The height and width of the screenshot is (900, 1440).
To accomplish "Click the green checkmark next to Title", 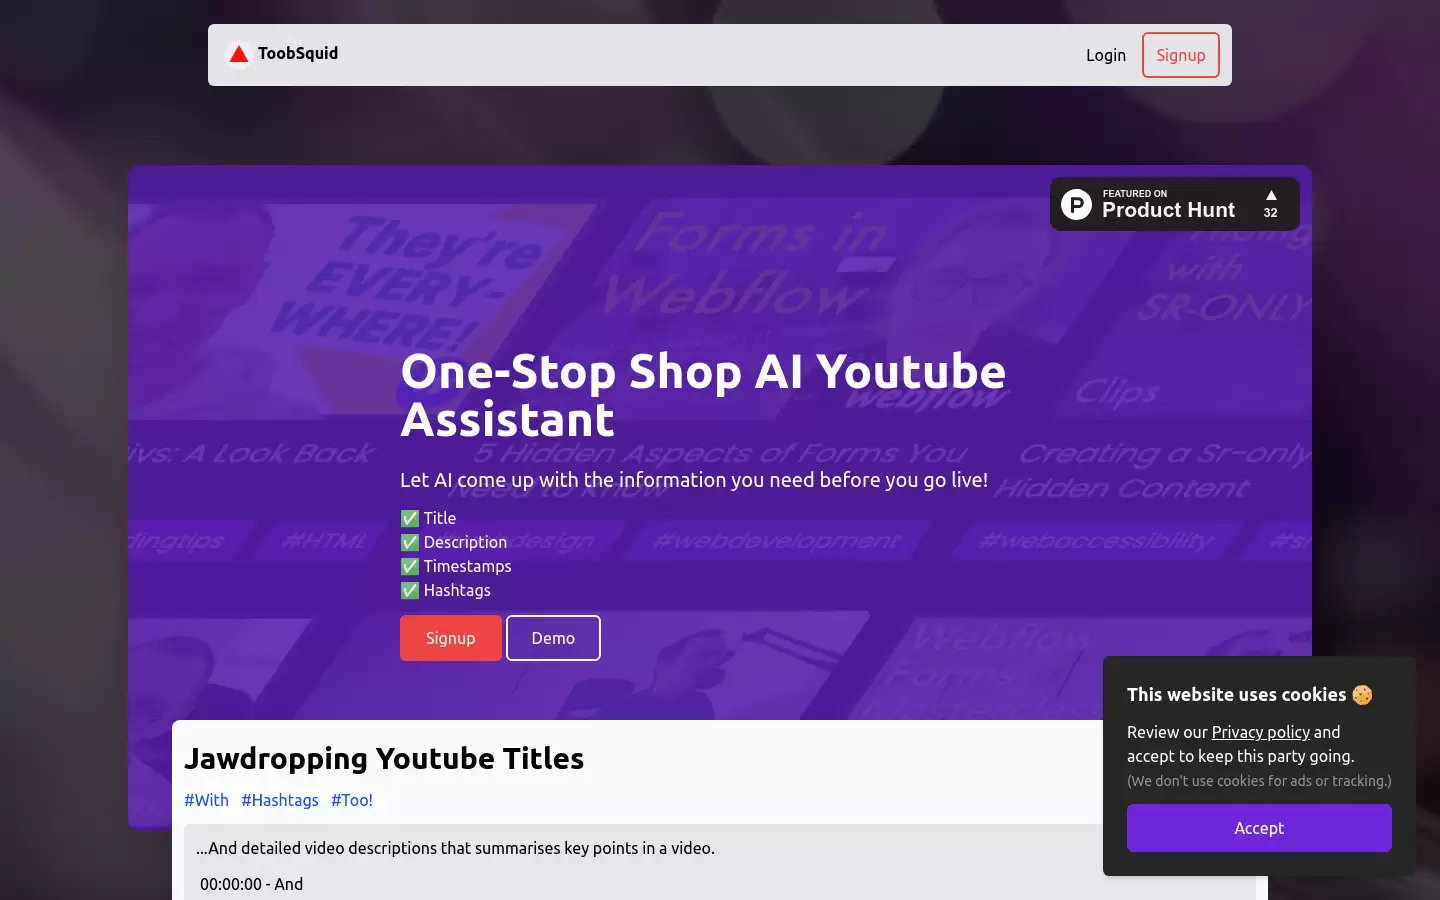I will 410,518.
